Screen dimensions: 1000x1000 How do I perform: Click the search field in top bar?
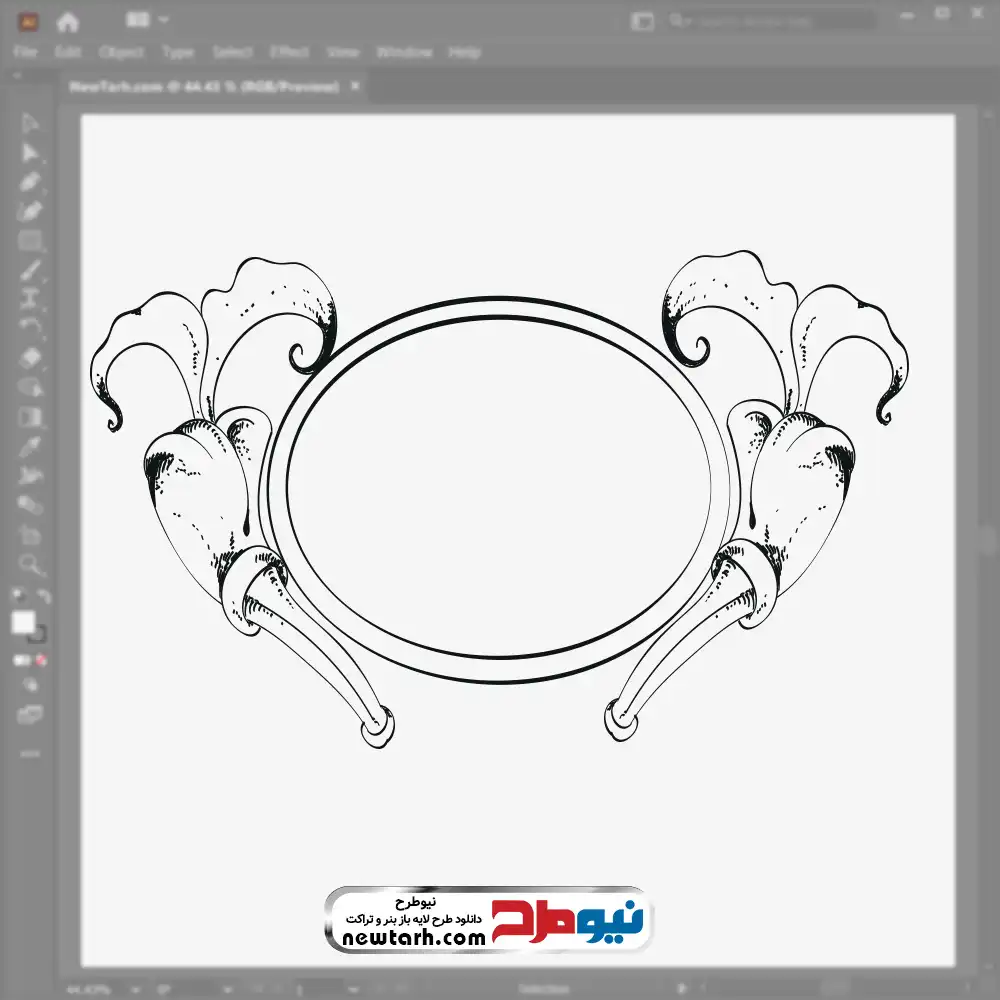770,20
